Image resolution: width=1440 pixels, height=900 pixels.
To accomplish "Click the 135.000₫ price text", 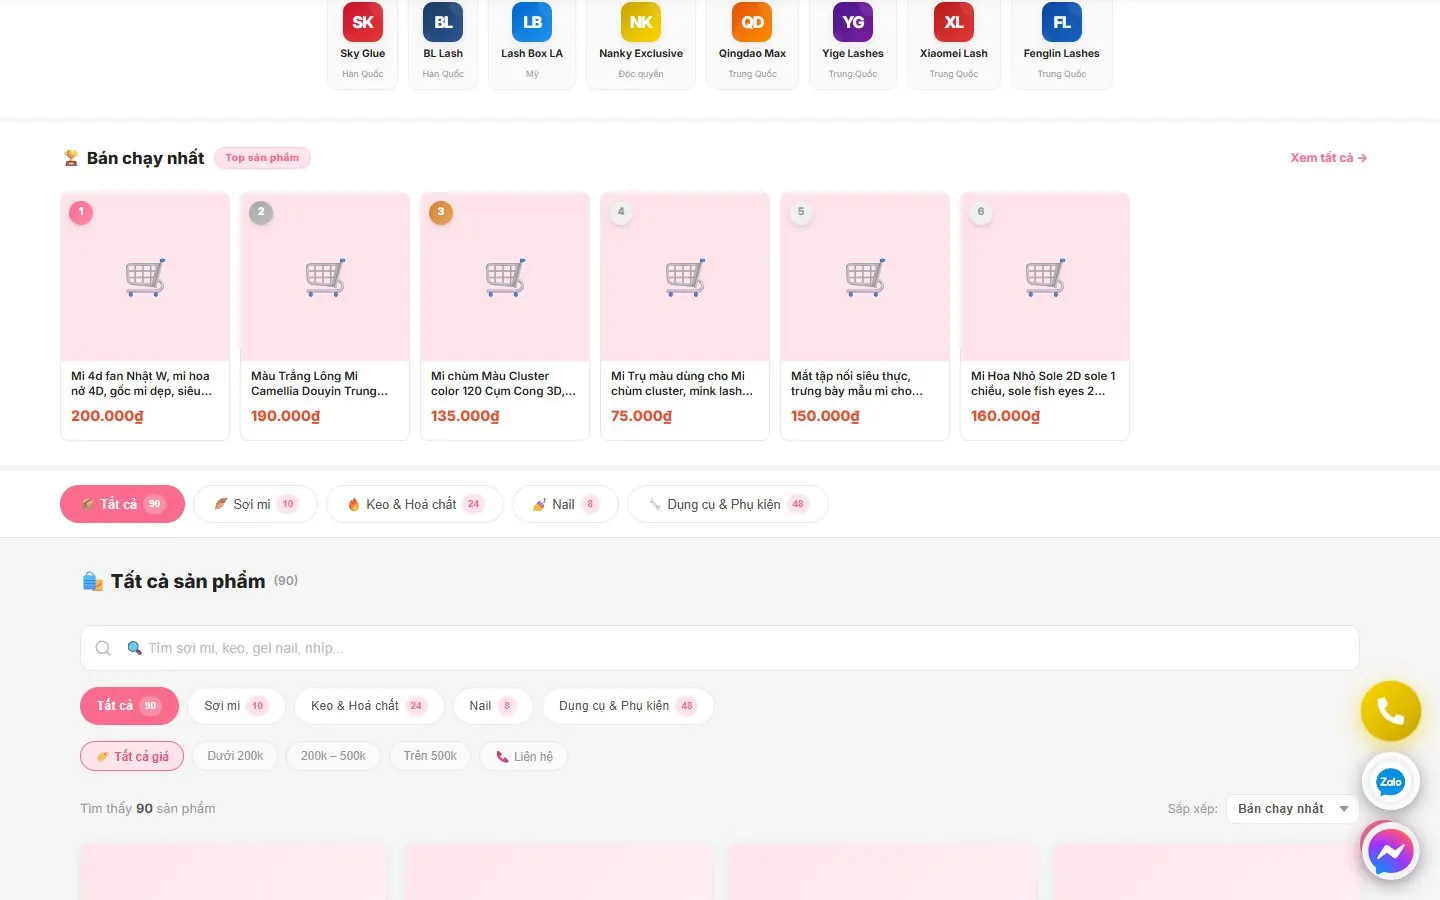I will click(465, 416).
